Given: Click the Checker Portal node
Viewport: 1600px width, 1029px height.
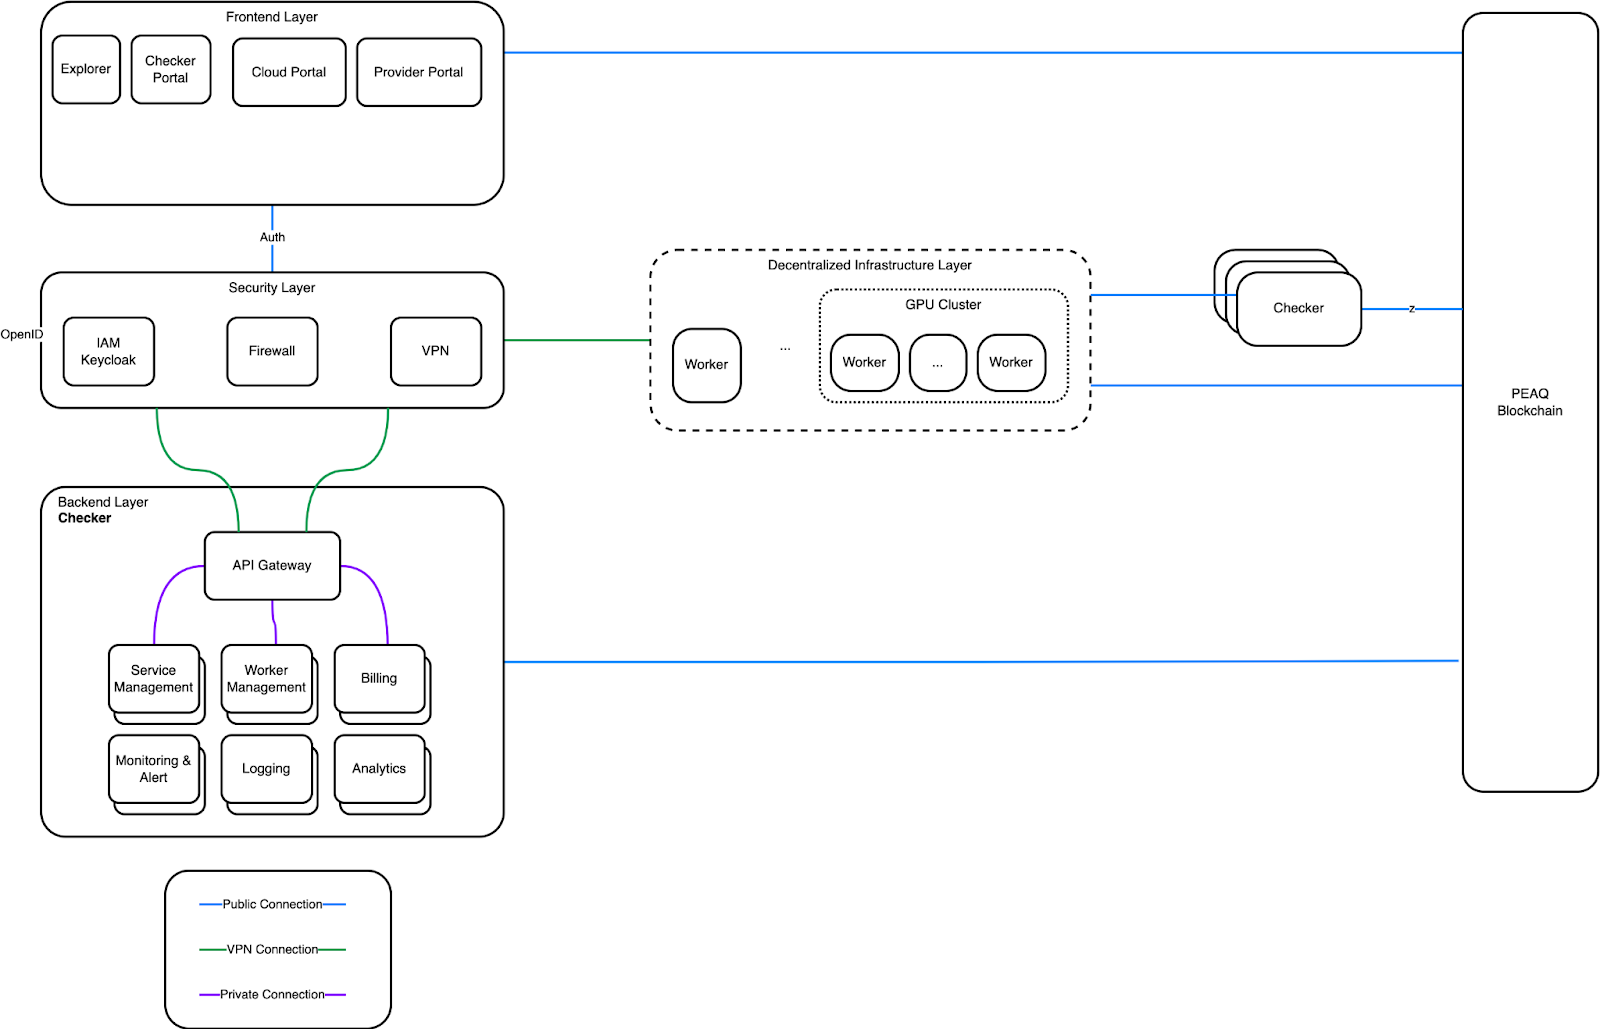Looking at the screenshot, I should coord(171,69).
